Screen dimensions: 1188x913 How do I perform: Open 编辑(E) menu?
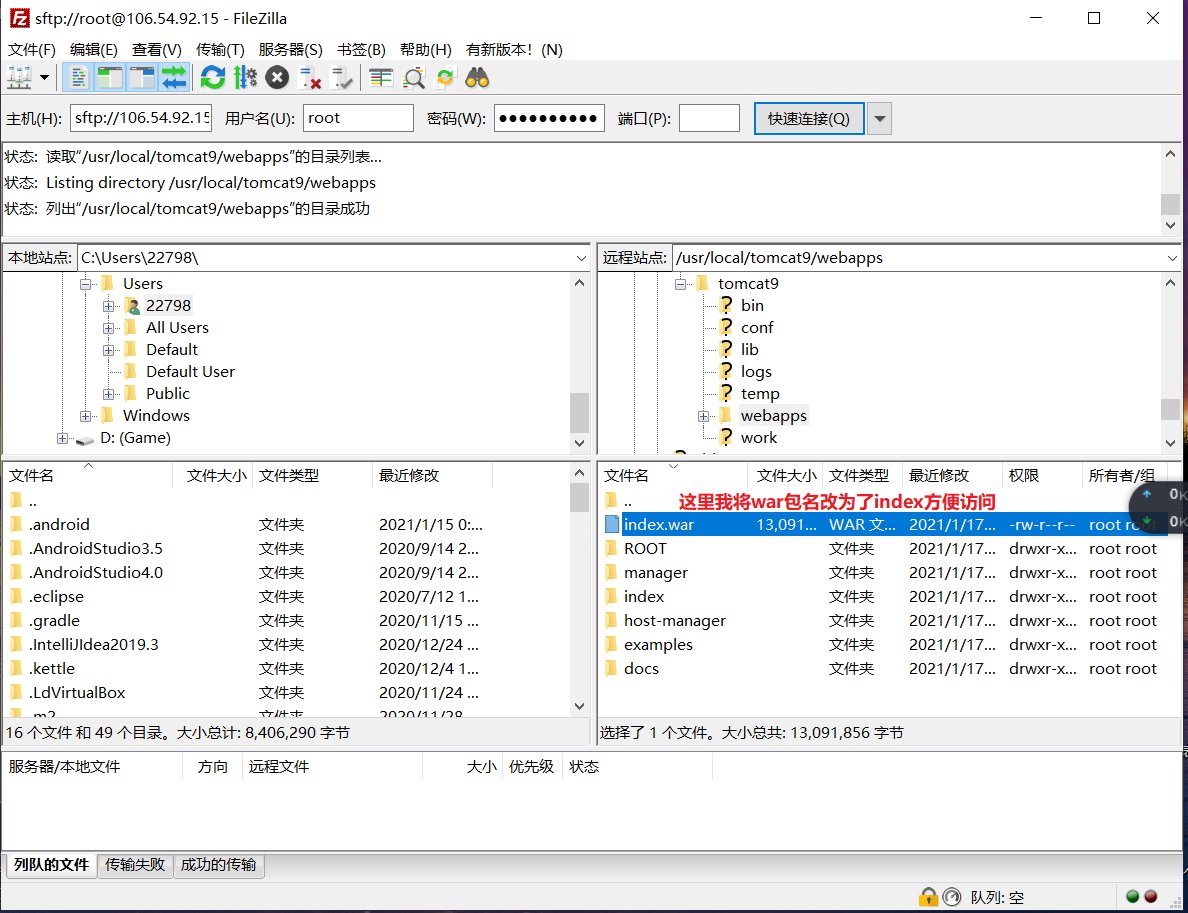(x=94, y=50)
